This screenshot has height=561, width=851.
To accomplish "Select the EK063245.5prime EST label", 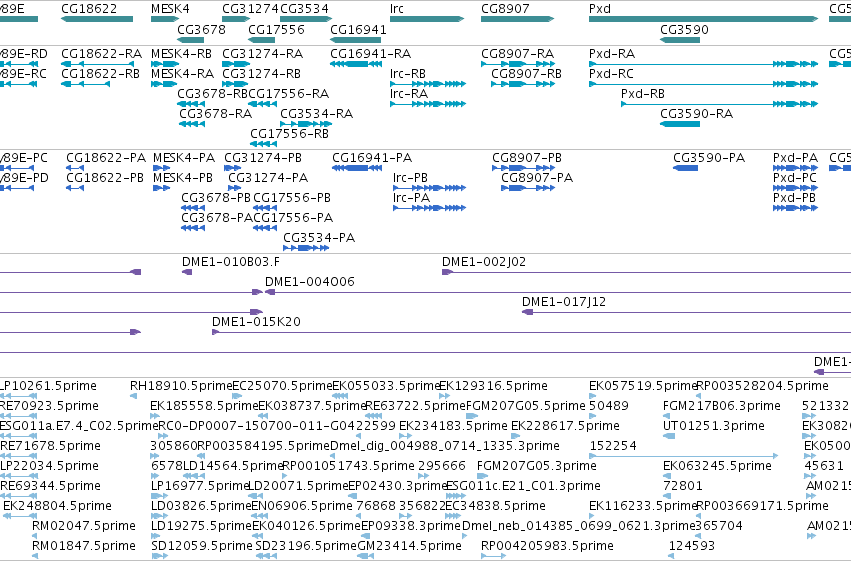I will pos(717,466).
